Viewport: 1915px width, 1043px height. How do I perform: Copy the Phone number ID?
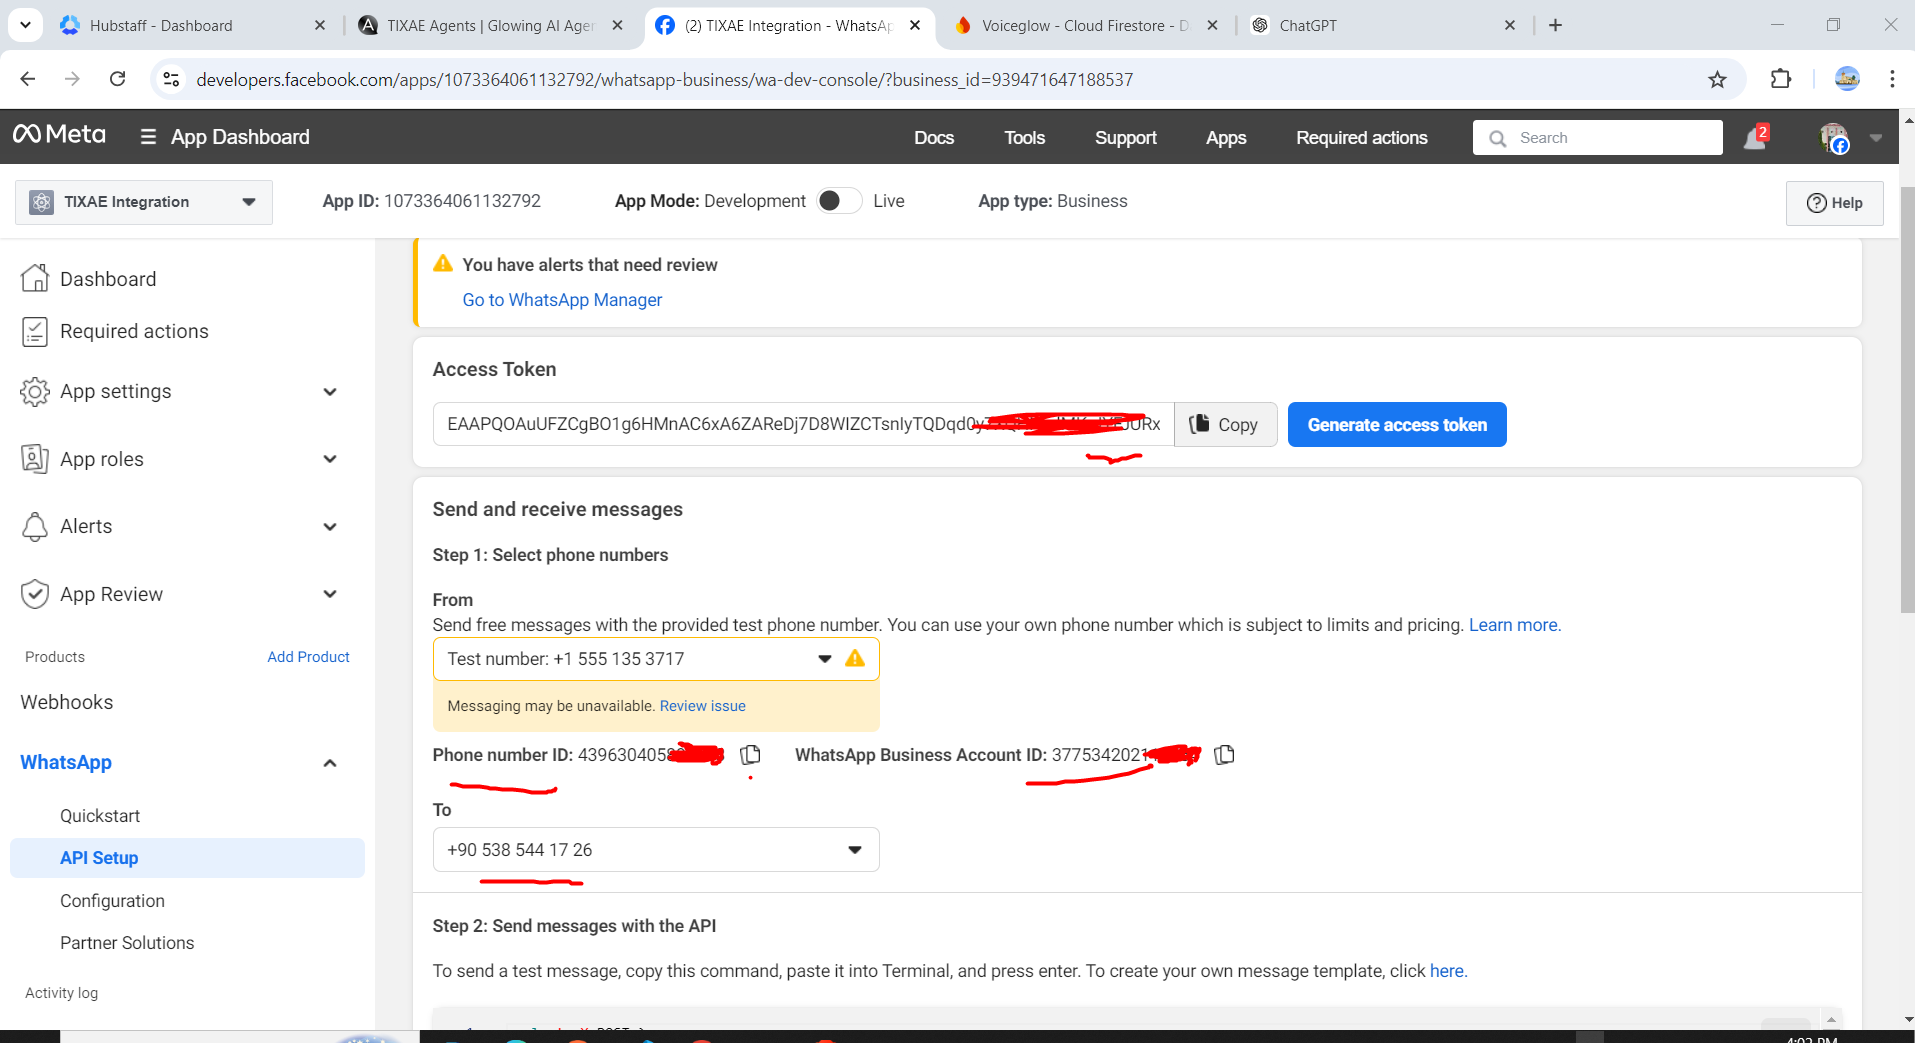click(750, 755)
